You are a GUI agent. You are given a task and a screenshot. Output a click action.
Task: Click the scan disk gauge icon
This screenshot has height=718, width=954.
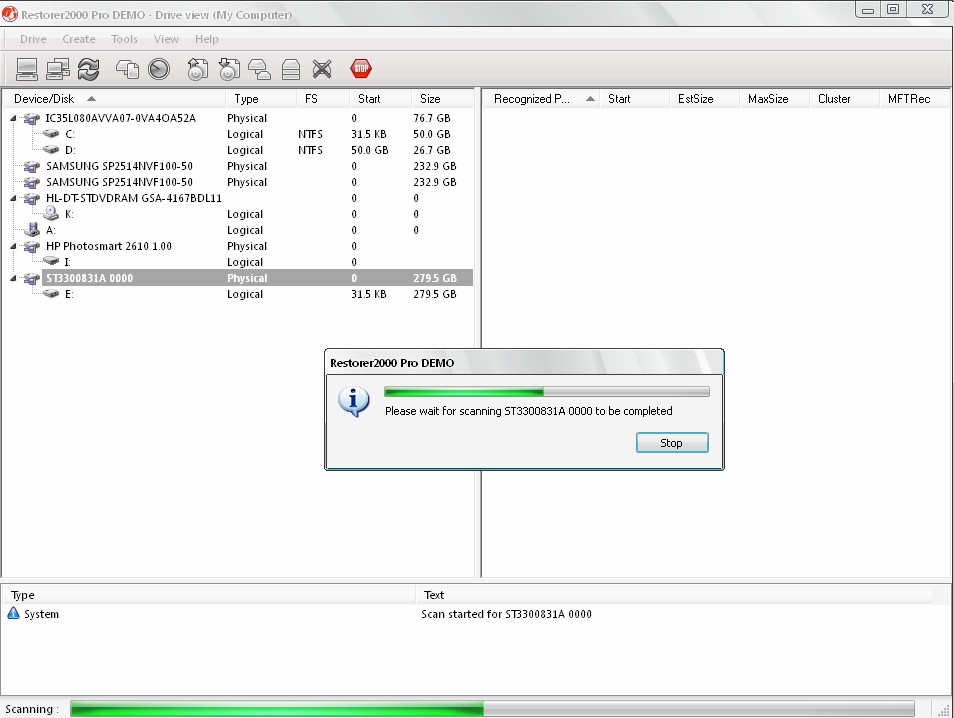point(159,69)
